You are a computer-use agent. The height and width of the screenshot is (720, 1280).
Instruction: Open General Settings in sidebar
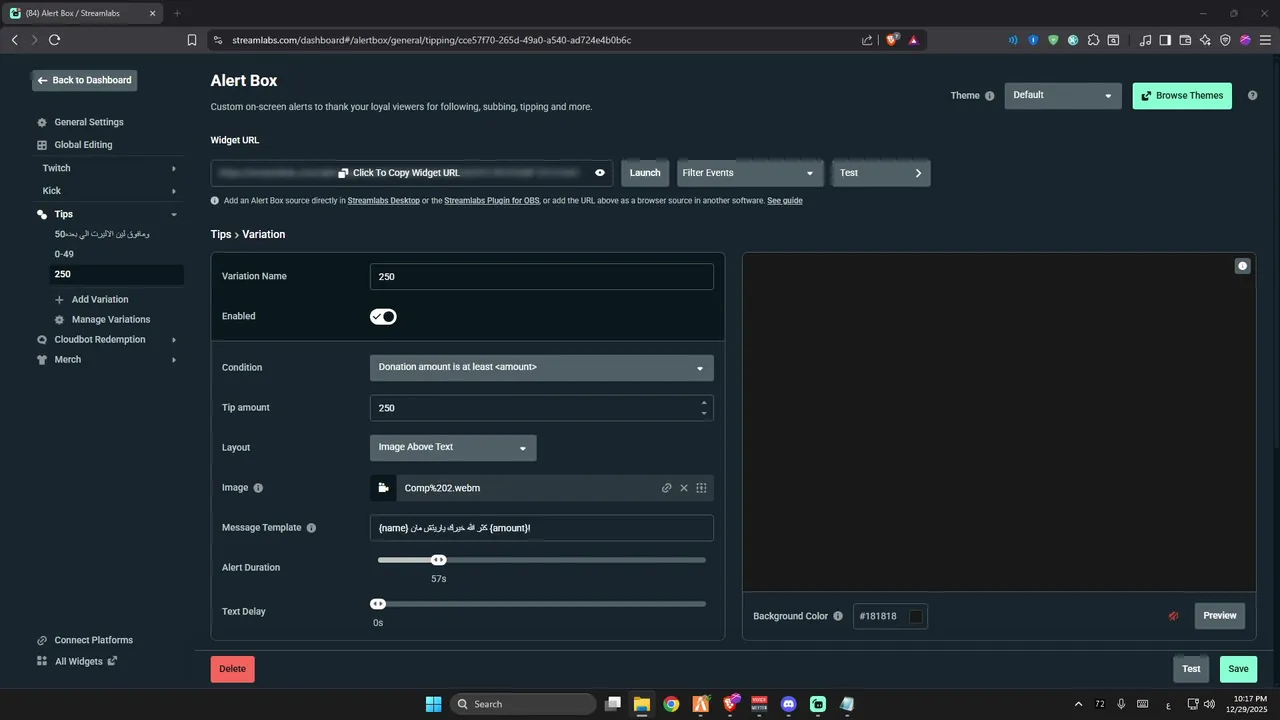[x=89, y=122]
